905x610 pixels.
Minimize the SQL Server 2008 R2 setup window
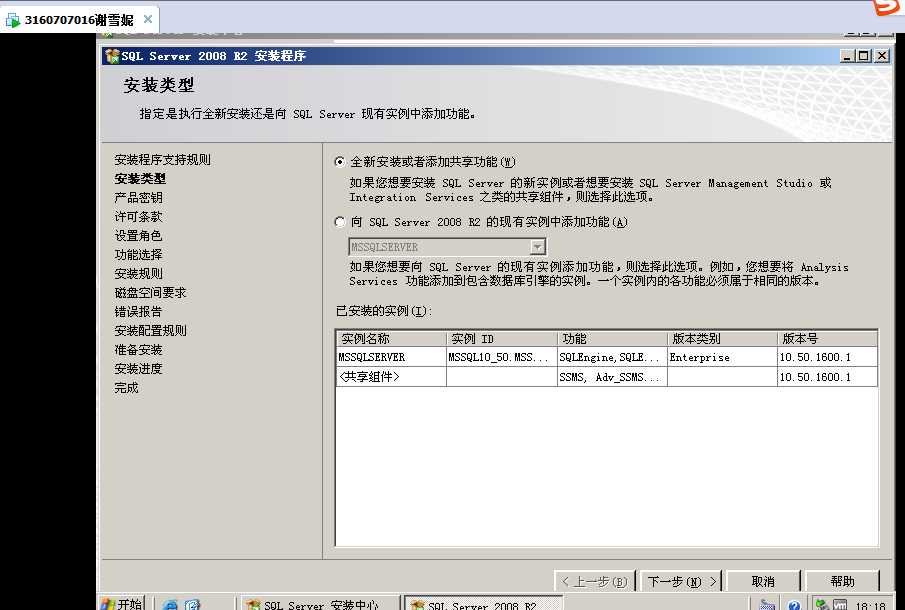coord(847,56)
